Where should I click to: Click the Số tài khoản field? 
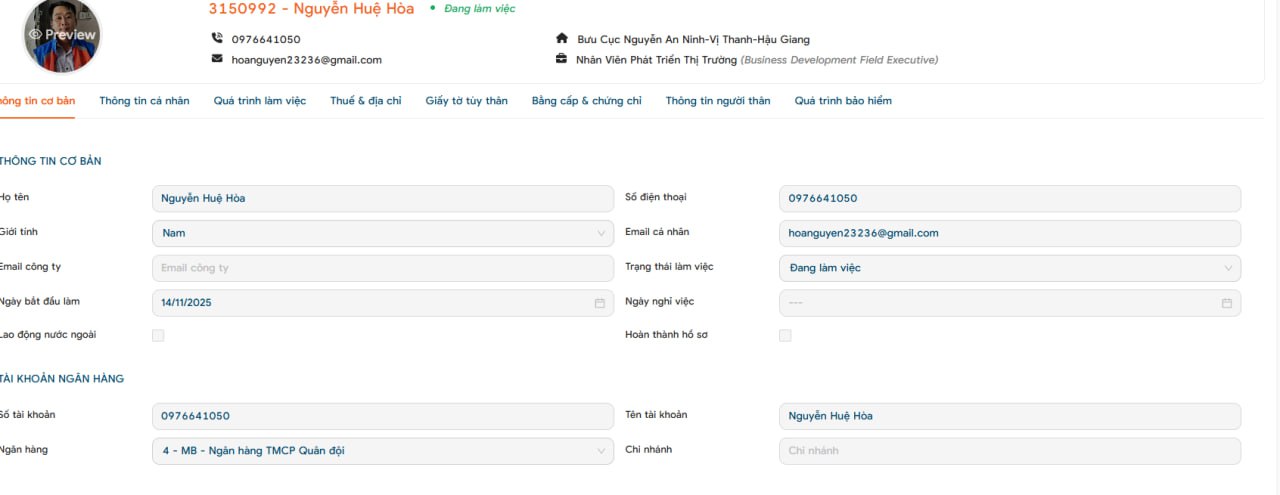pyautogui.click(x=383, y=416)
